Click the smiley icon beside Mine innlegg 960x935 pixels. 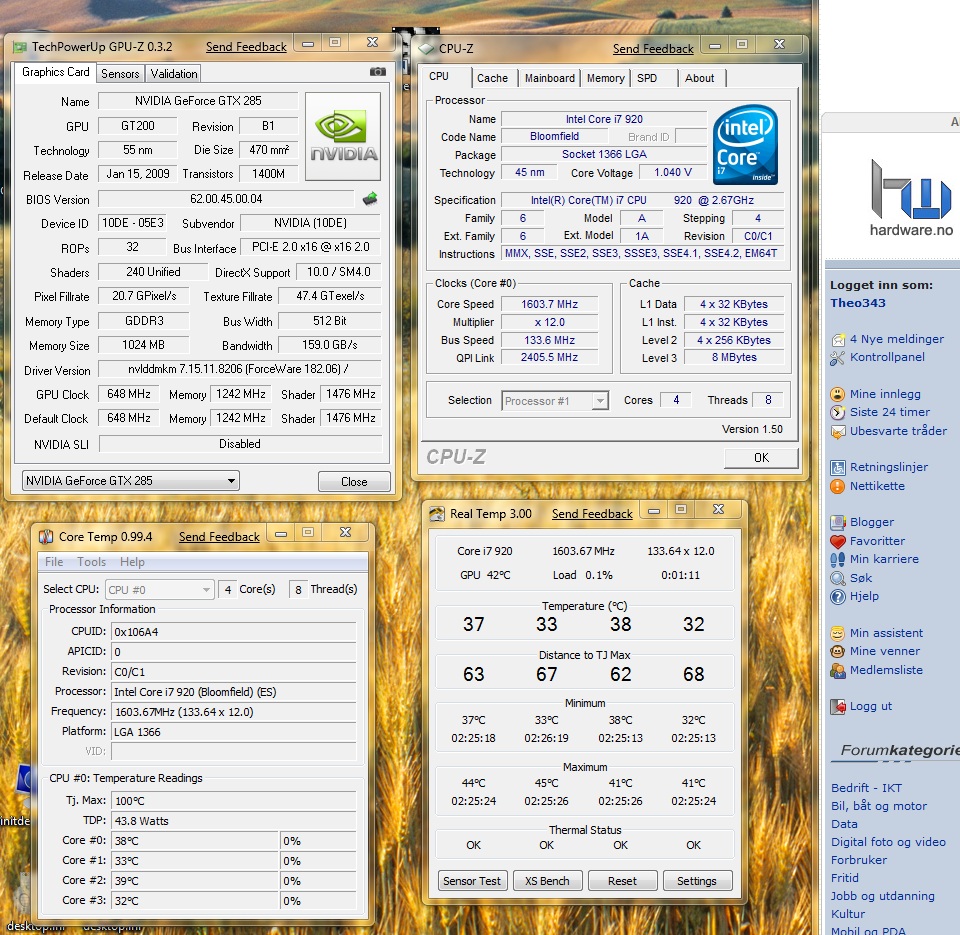click(838, 394)
